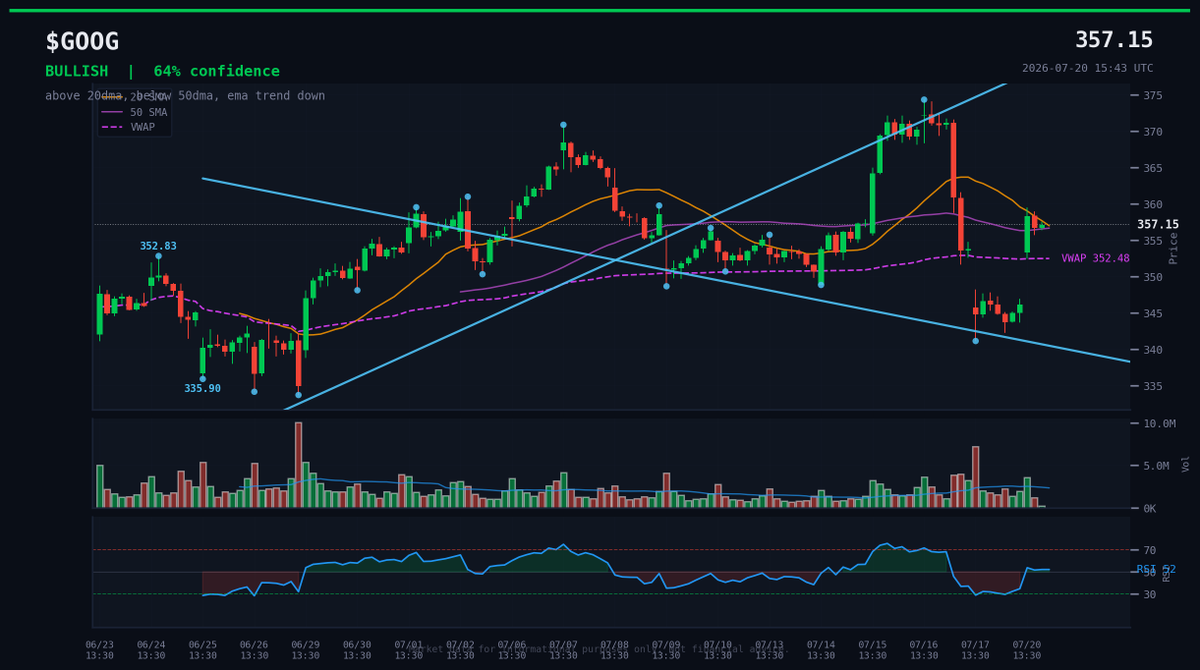This screenshot has width=1200, height=670.
Task: Click the 07/17 13:30 date label
Action: (975, 650)
